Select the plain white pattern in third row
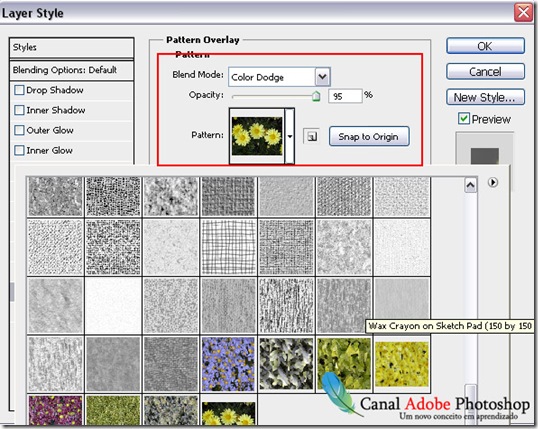Image resolution: width=538 pixels, height=429 pixels. (x=113, y=305)
